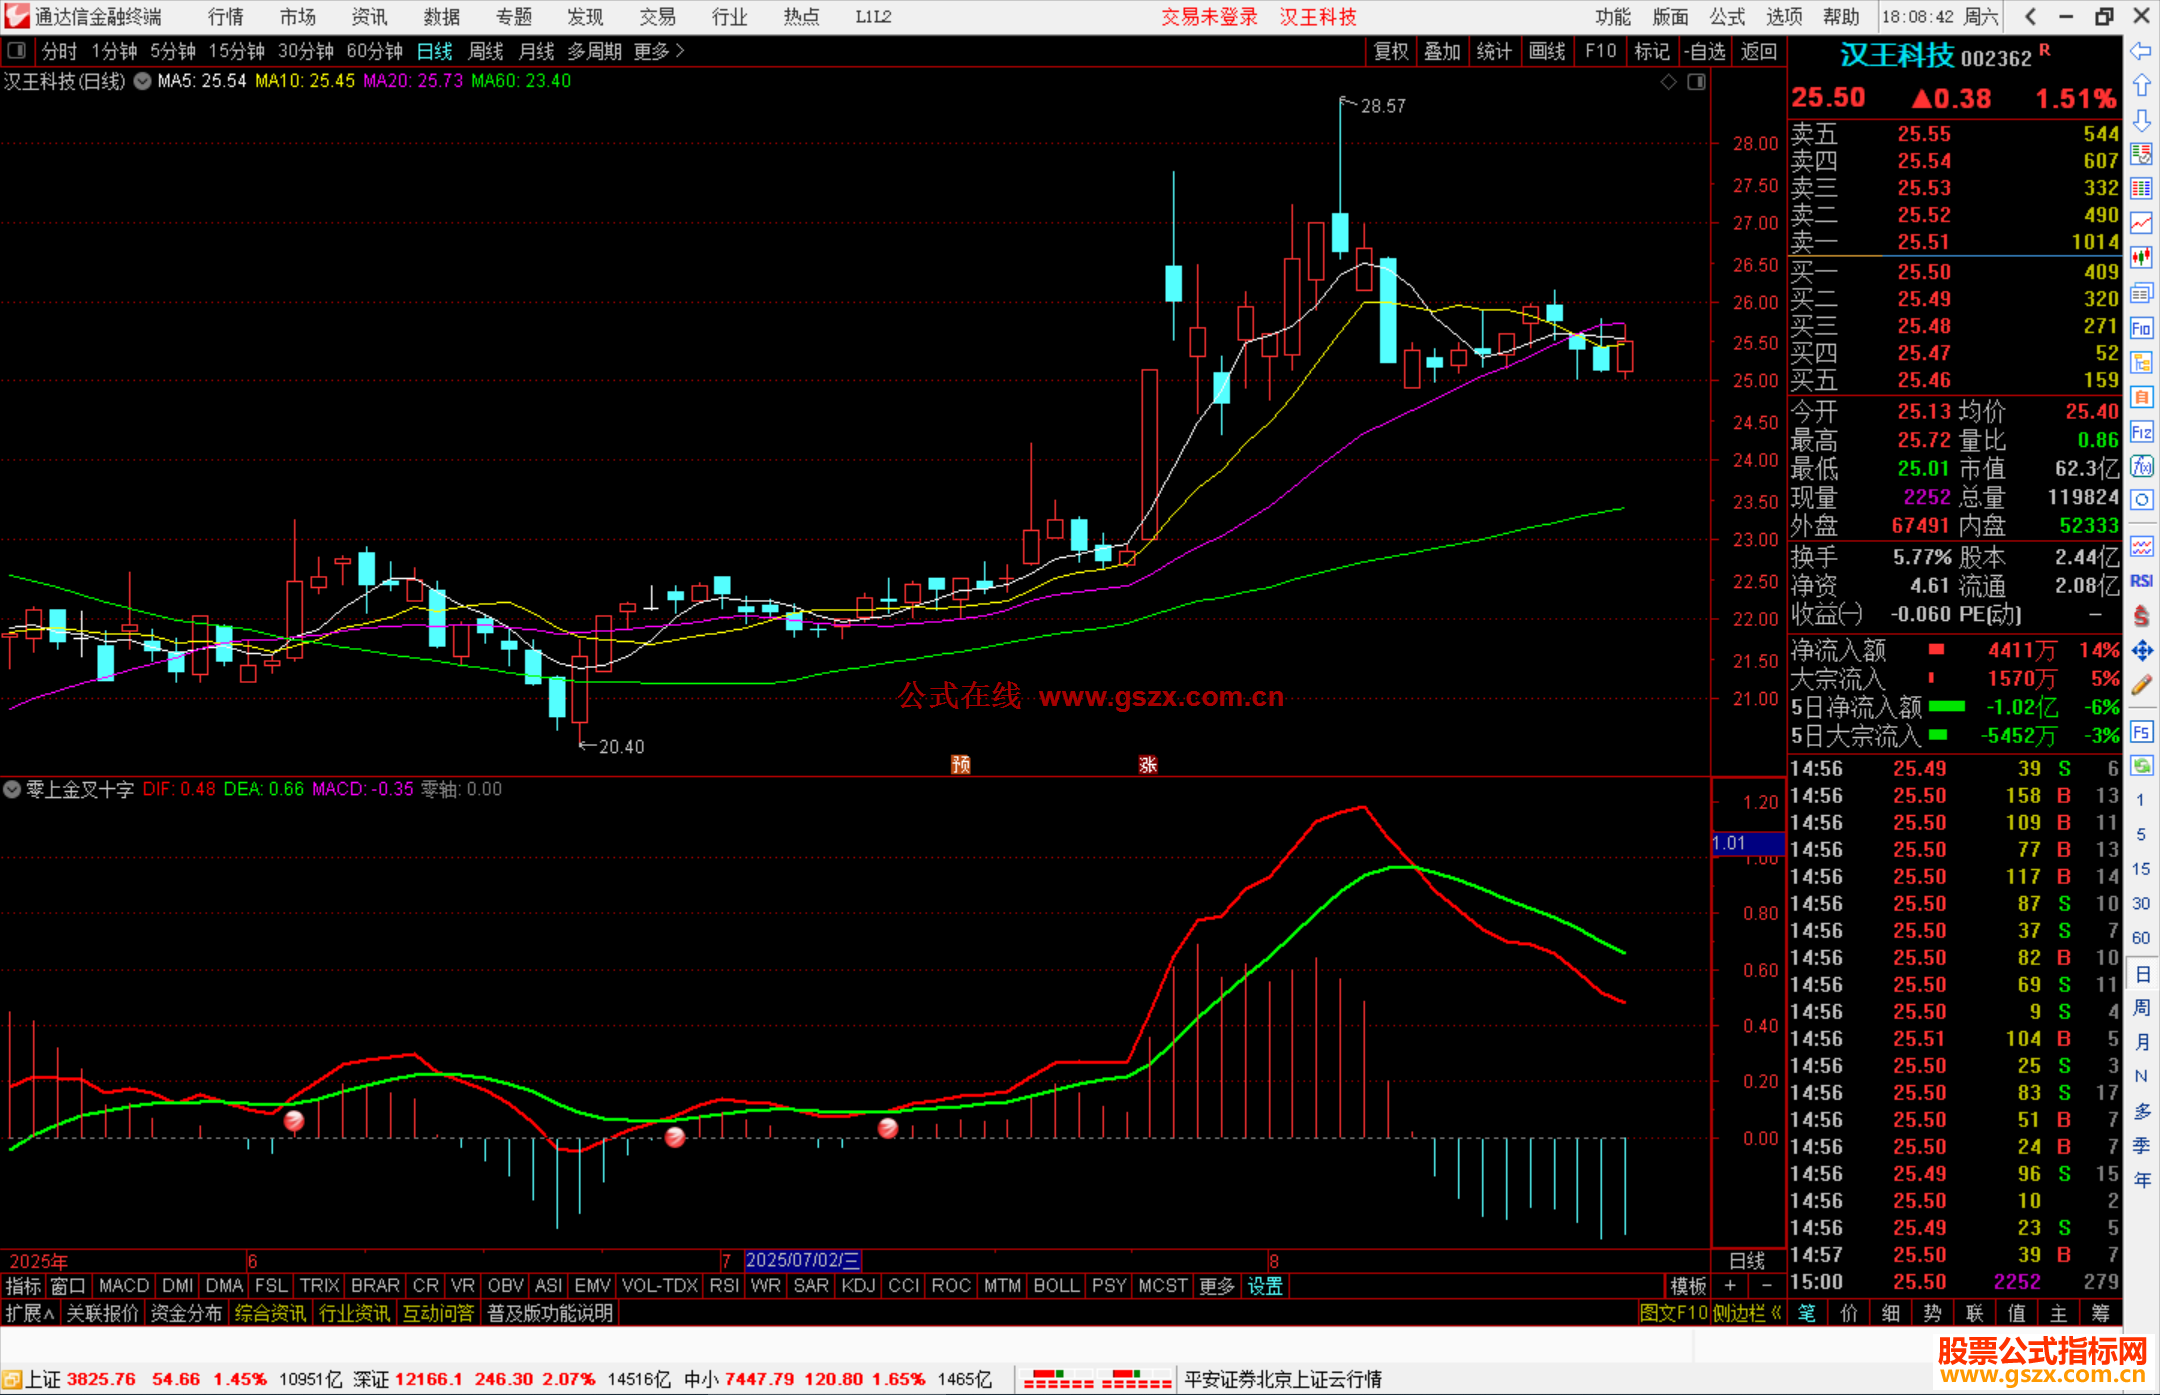Image resolution: width=2160 pixels, height=1395 pixels.
Task: Click the 笔 tick tab at bottom right
Action: point(1808,1313)
